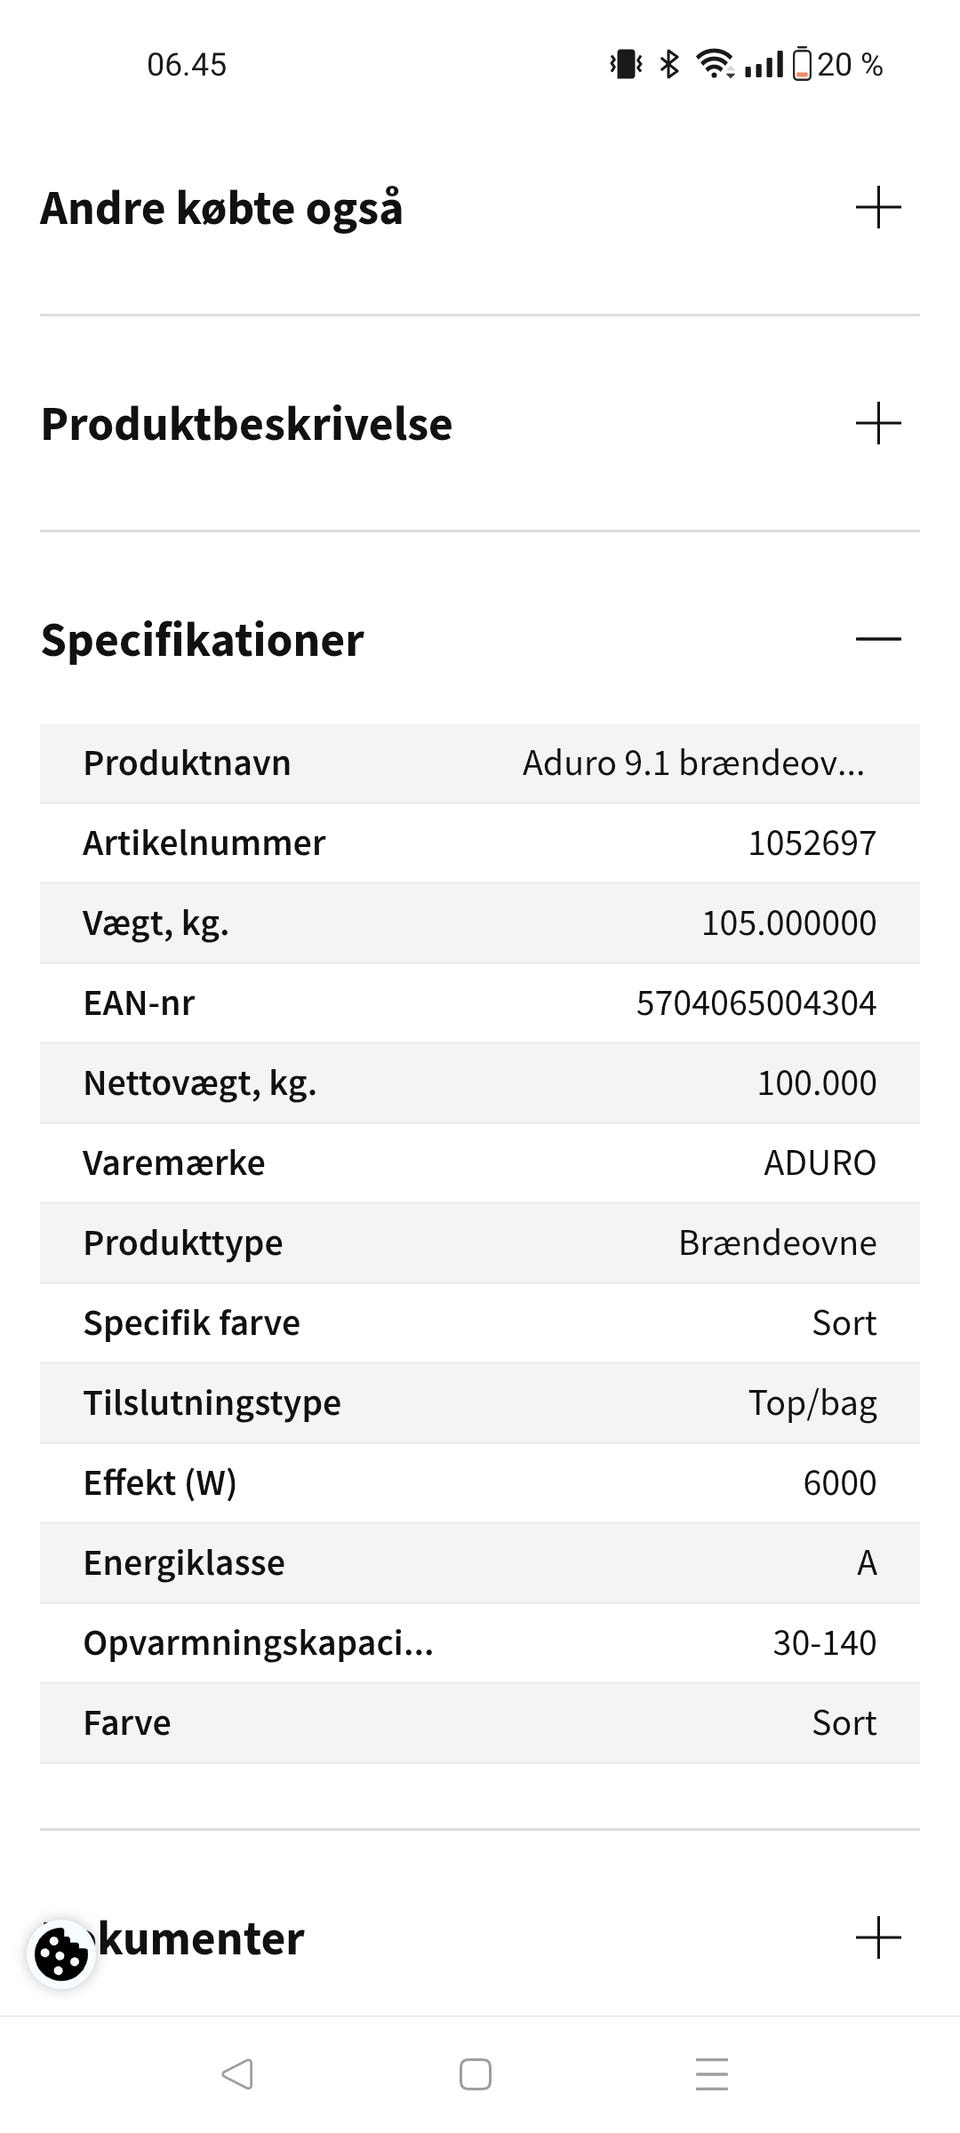Tap the battery status icon
Image resolution: width=960 pixels, height=2133 pixels.
(x=802, y=65)
